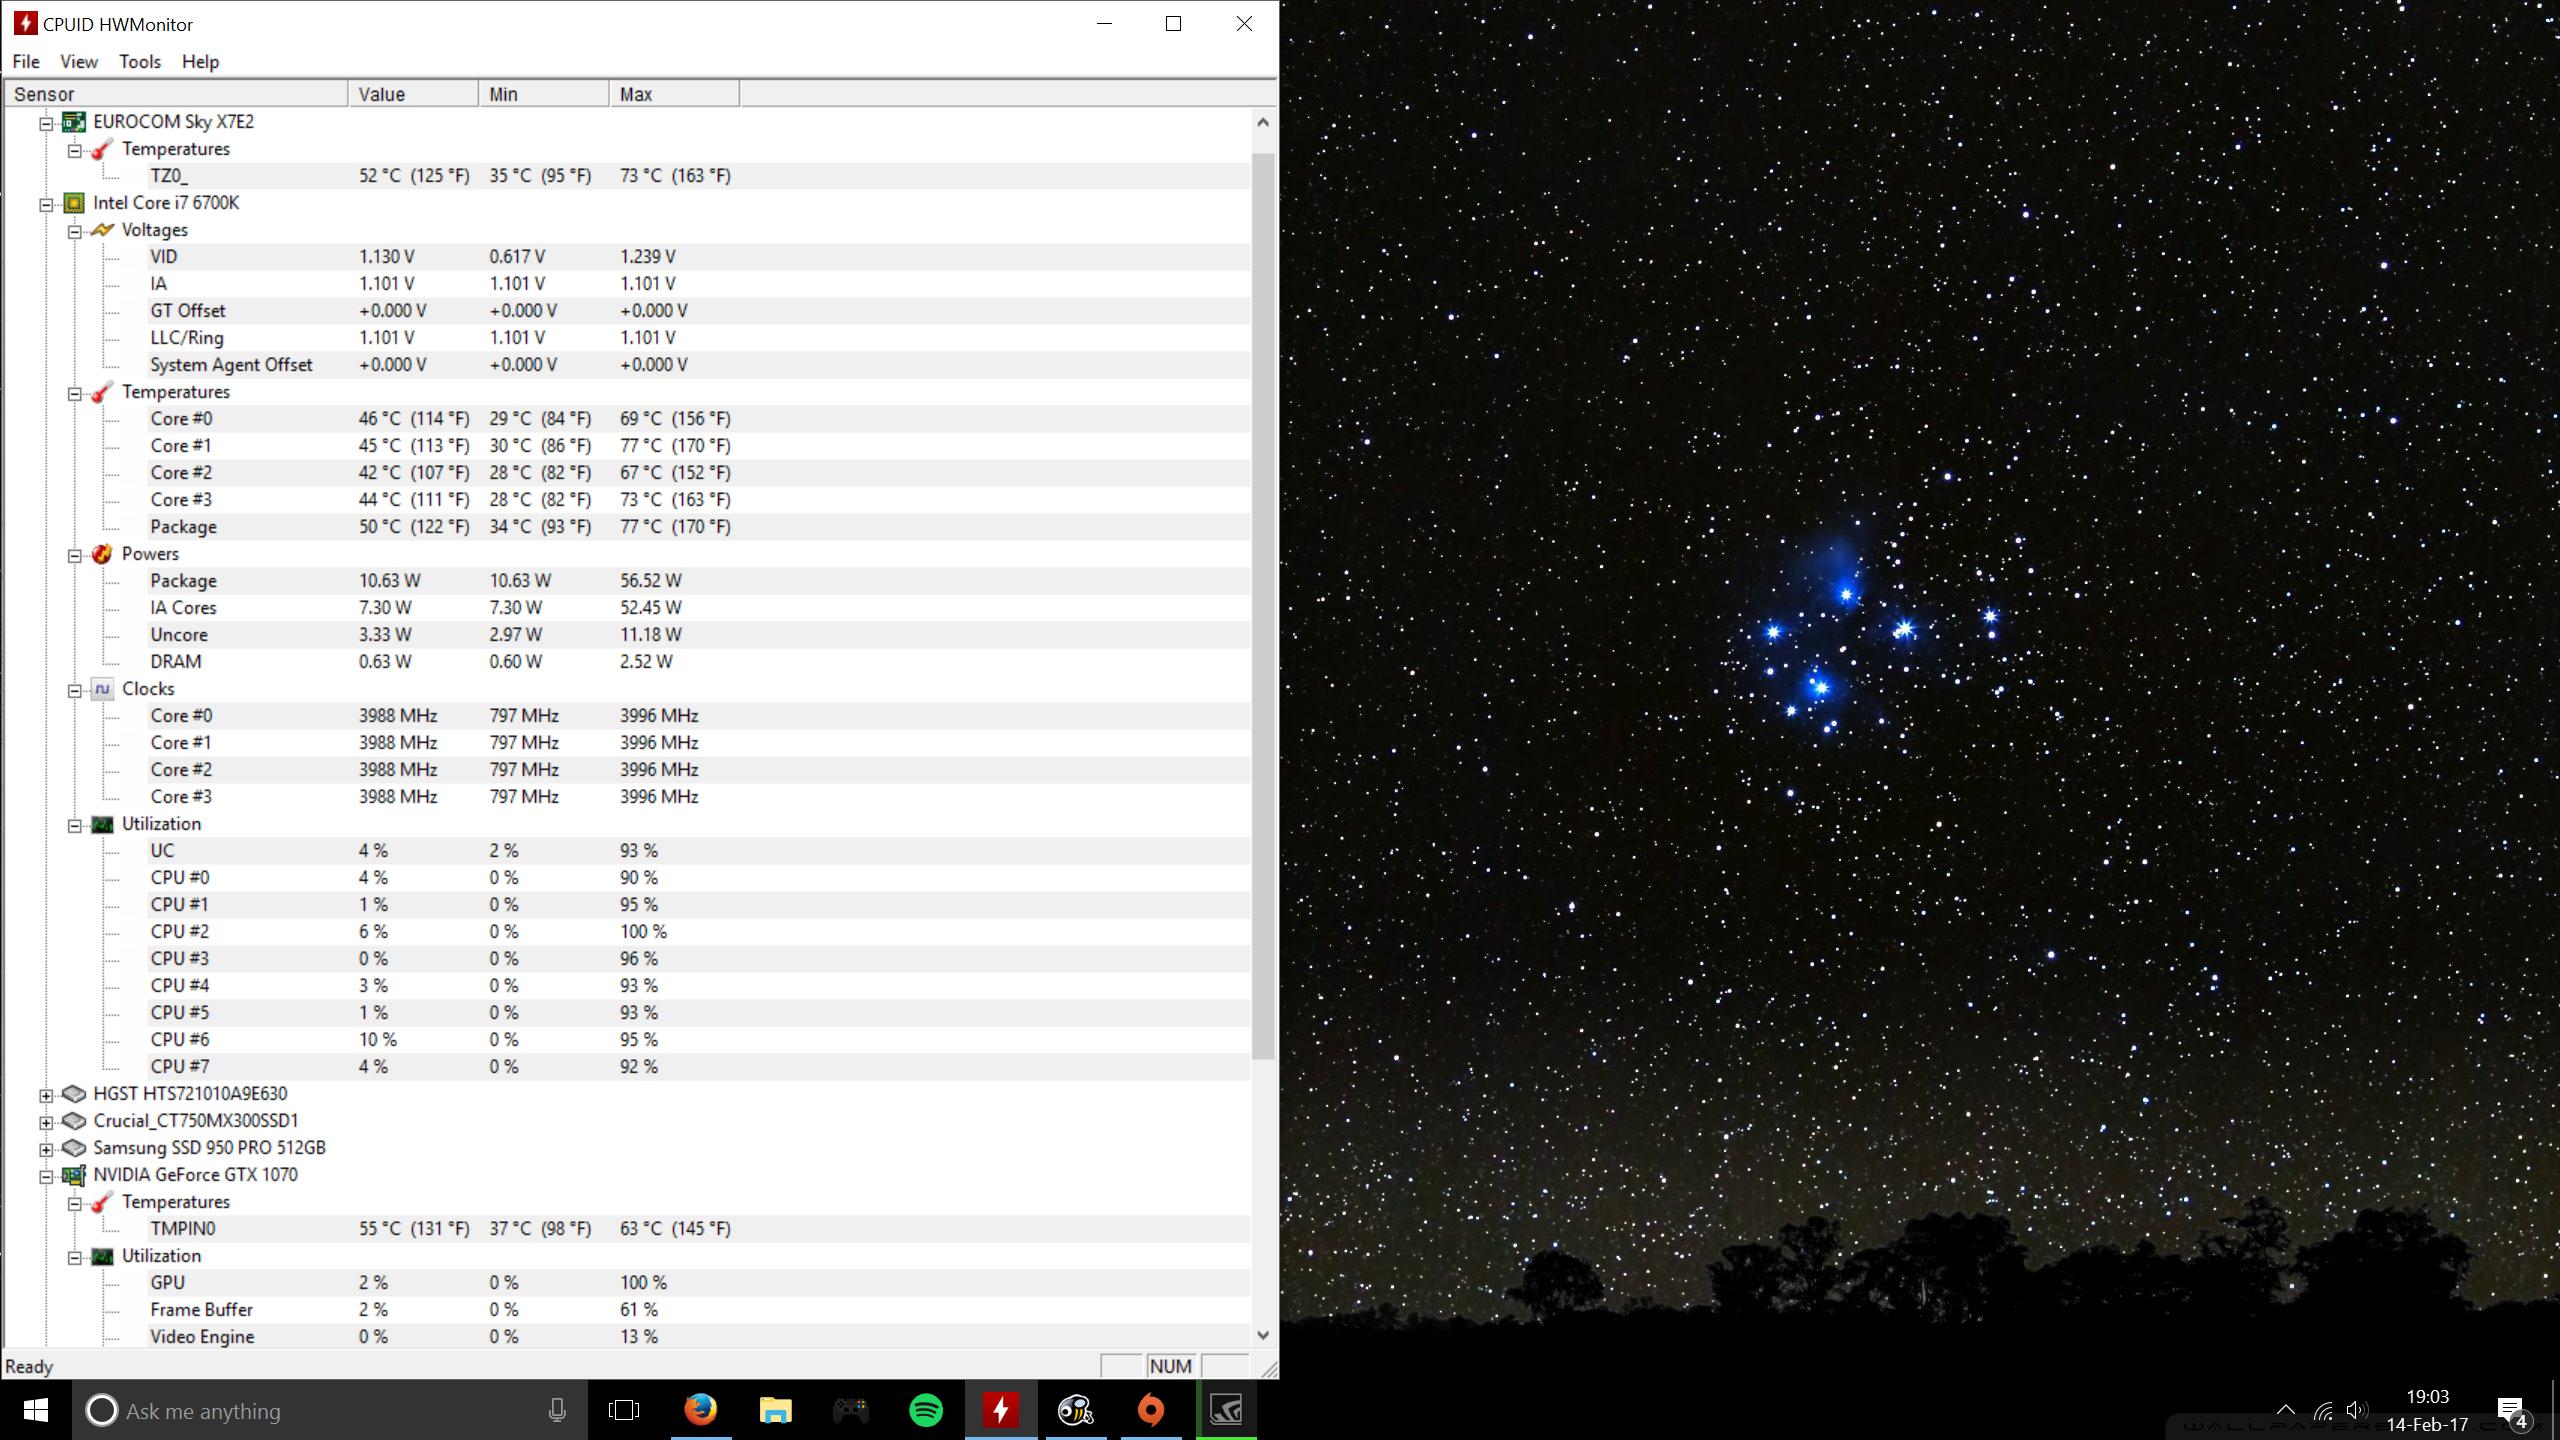
Task: Click the Samsung SSD drive icon
Action: [x=74, y=1148]
